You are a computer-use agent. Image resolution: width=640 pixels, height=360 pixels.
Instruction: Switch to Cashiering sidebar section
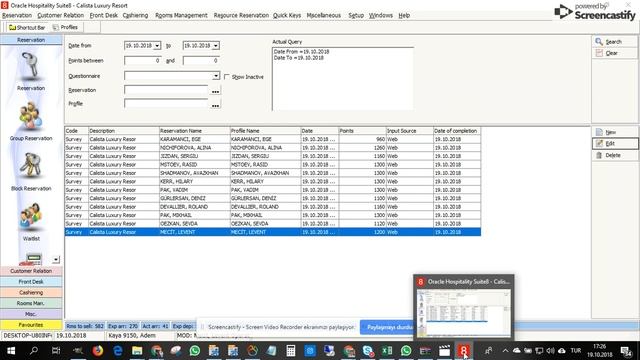(x=31, y=293)
